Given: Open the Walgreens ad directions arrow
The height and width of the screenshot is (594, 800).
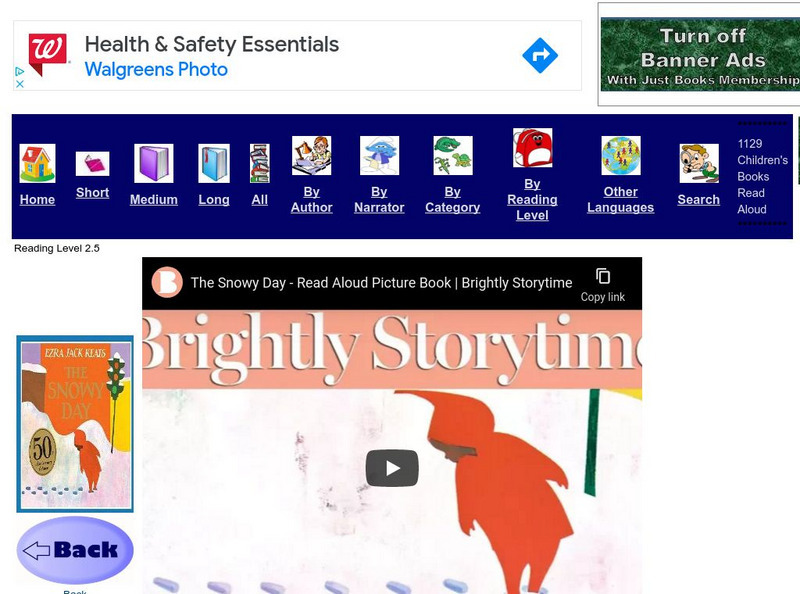Looking at the screenshot, I should 540,55.
